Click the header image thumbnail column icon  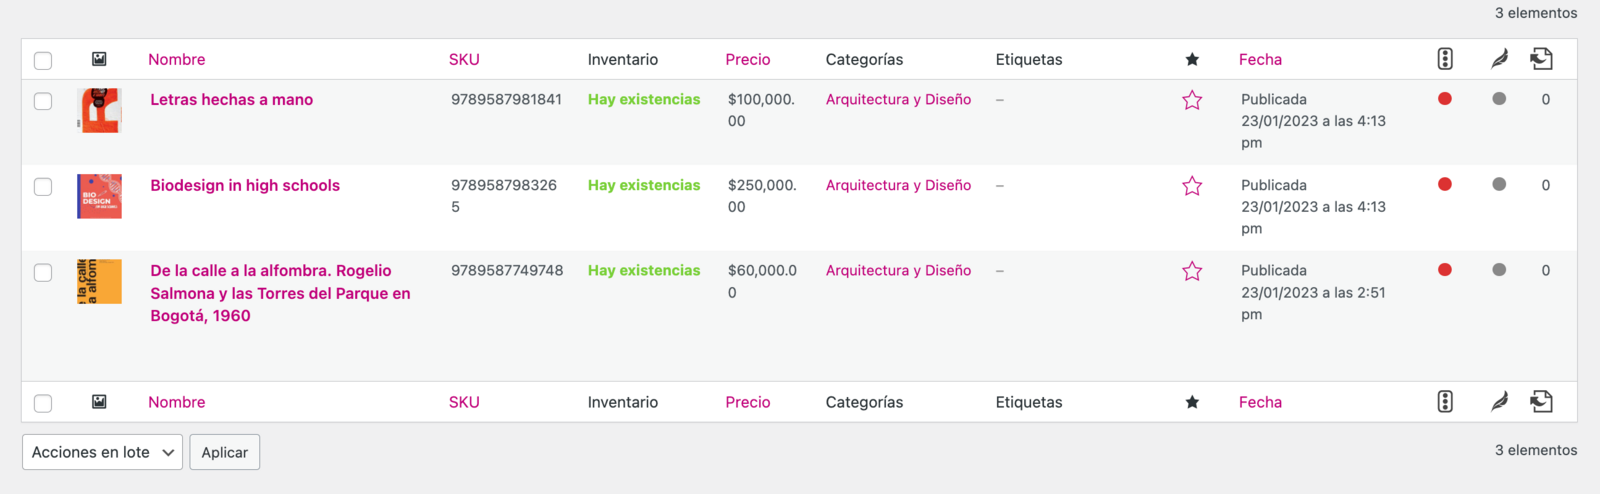(x=99, y=59)
